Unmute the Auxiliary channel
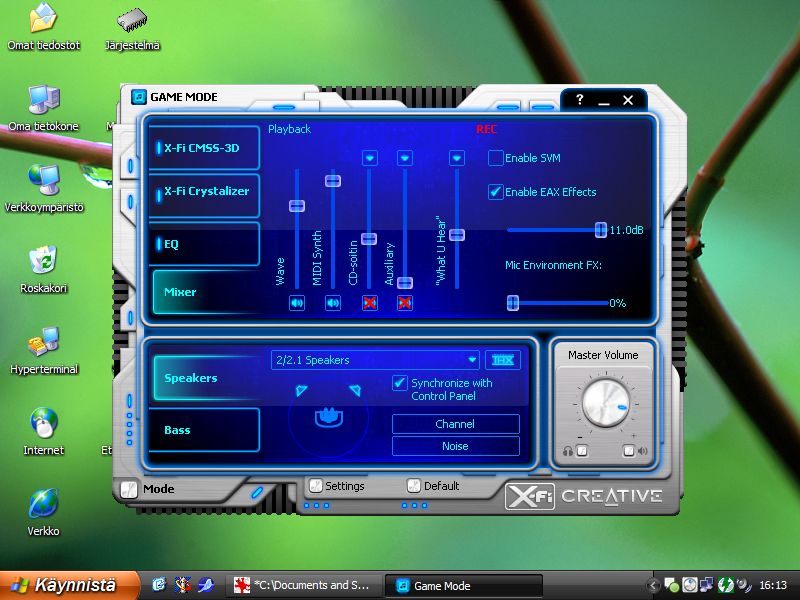Viewport: 800px width, 600px height. coord(405,303)
